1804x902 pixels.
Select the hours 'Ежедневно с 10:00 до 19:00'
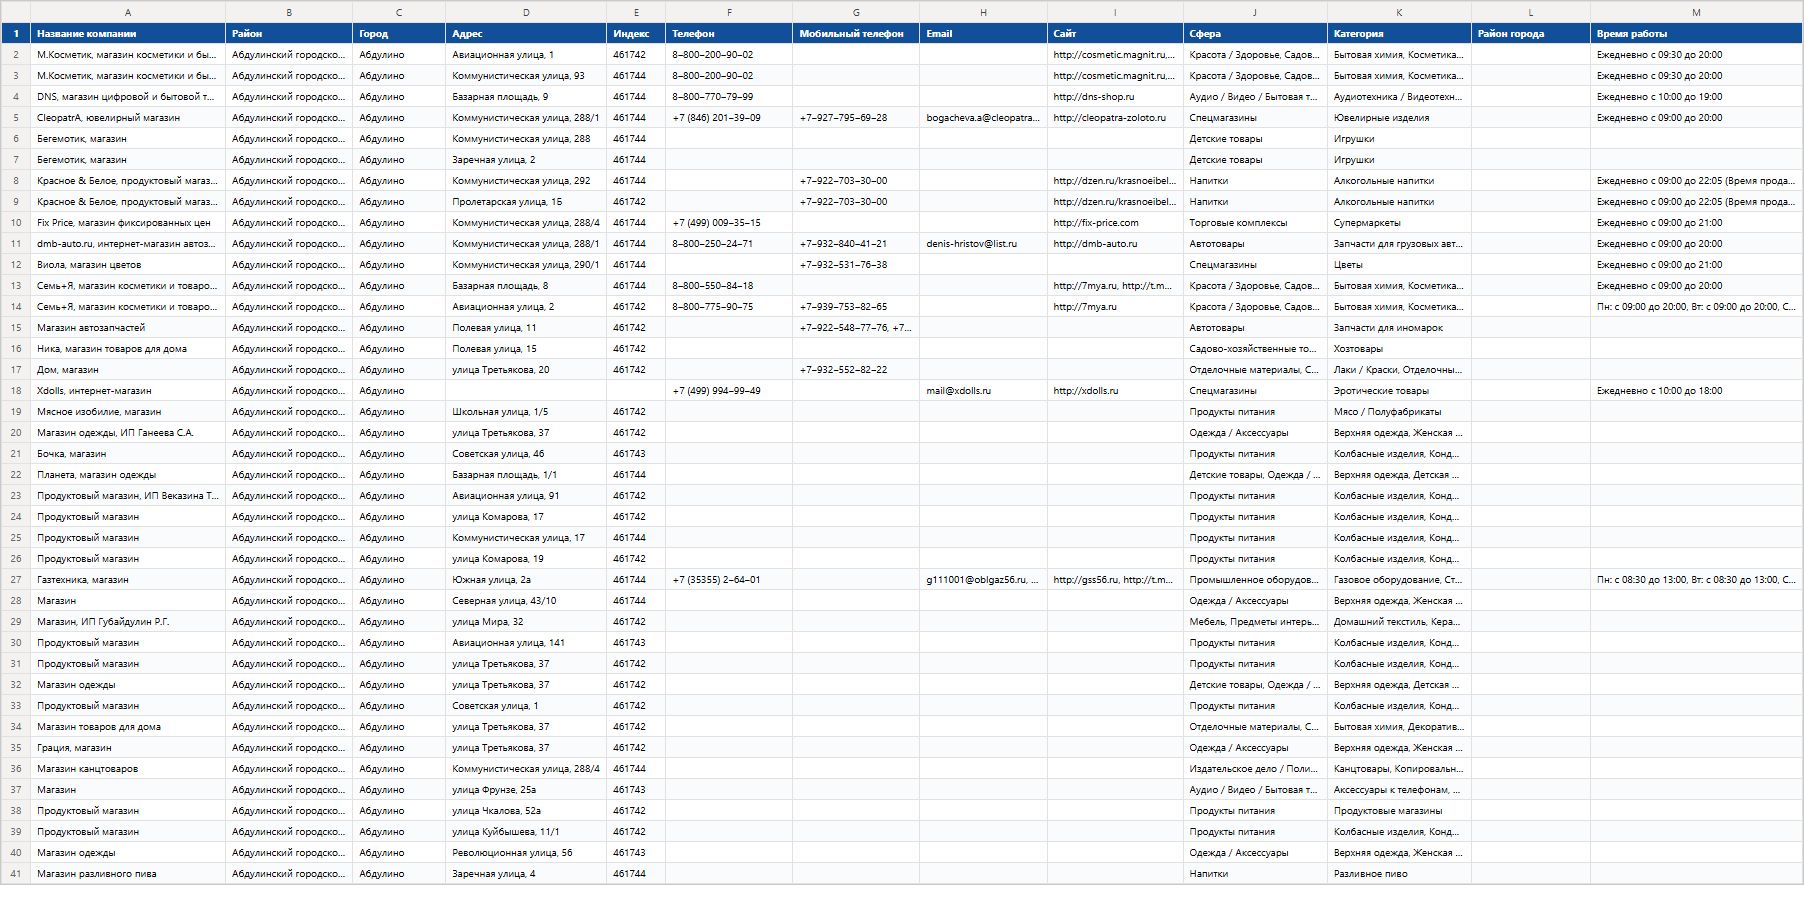coord(1696,96)
